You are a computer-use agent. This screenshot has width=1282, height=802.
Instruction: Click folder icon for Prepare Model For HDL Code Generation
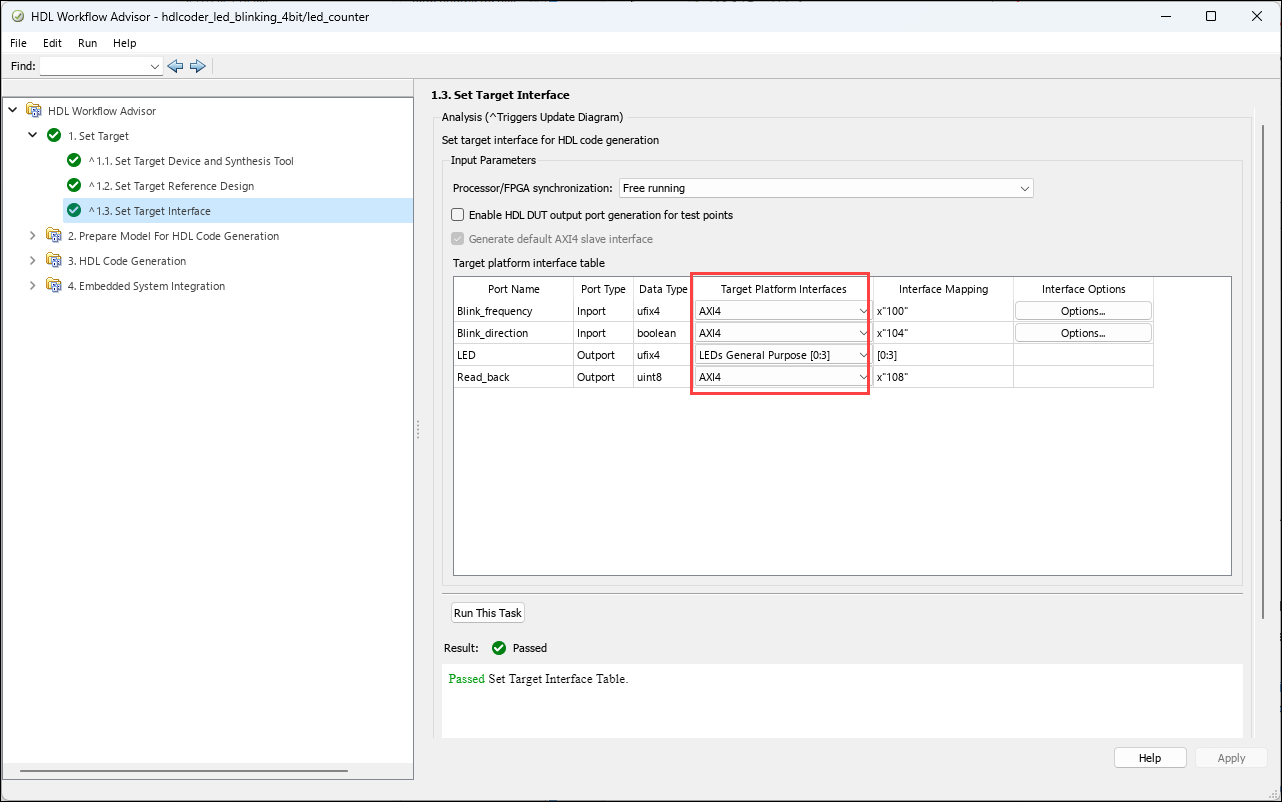point(54,236)
